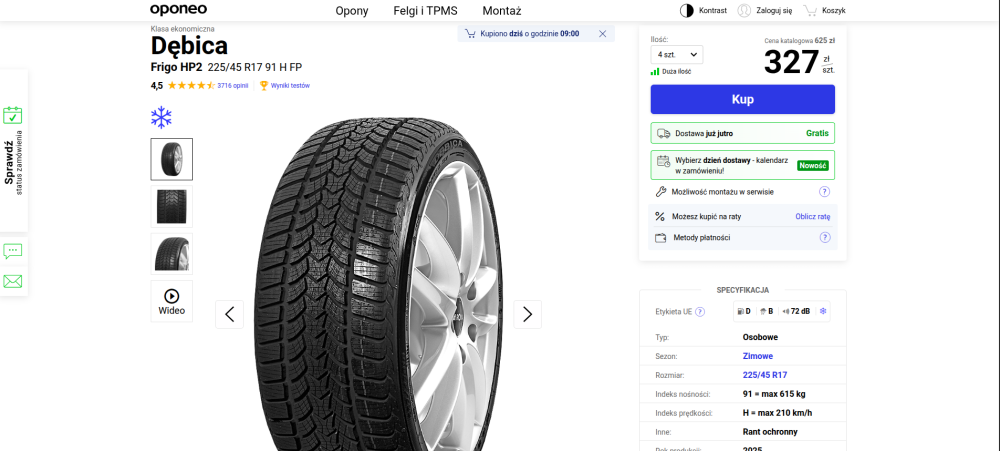1000x451 pixels.
Task: Open help for Metody płatności
Action: tap(825, 237)
